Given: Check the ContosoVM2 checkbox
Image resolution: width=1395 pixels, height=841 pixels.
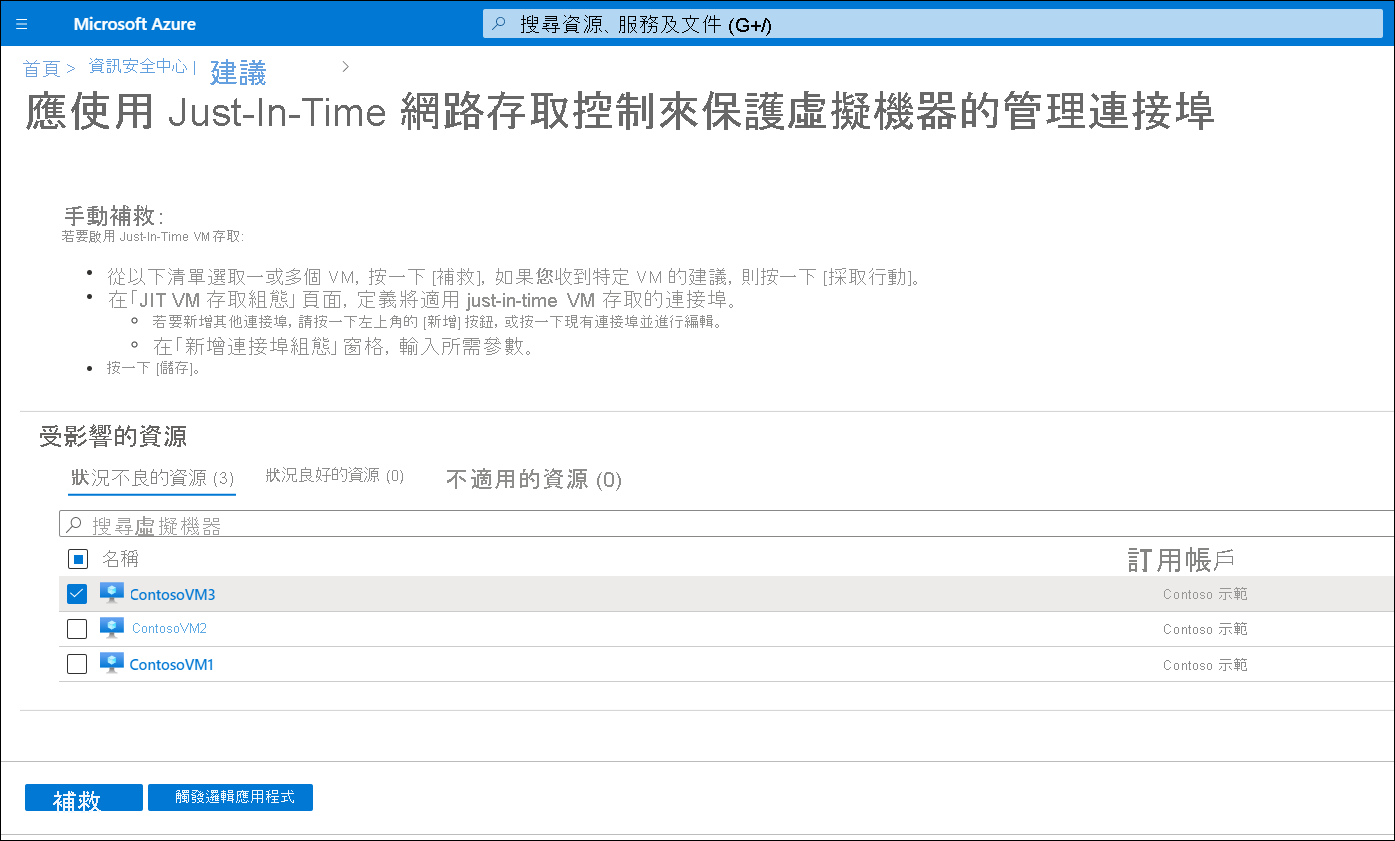Looking at the screenshot, I should (77, 629).
